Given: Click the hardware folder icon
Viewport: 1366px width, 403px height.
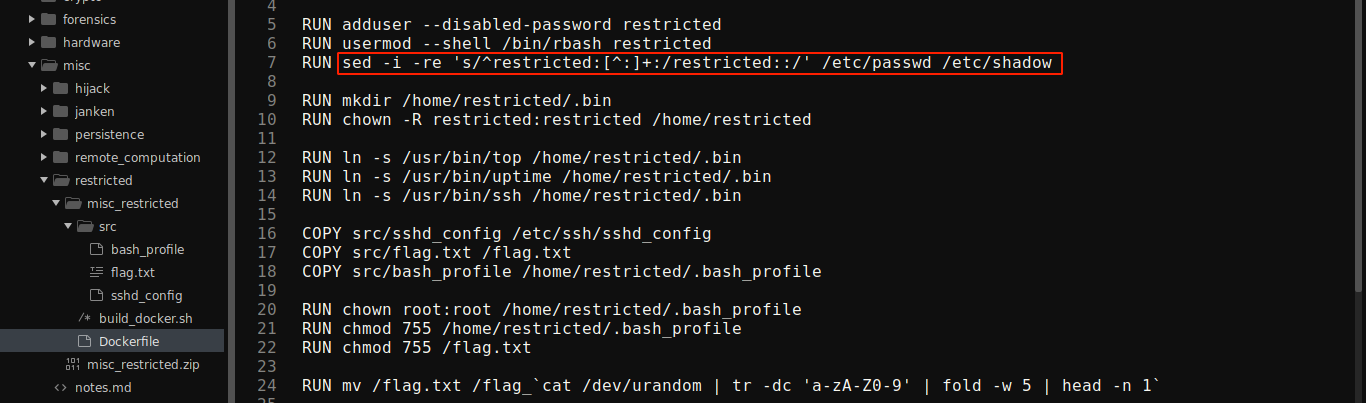Looking at the screenshot, I should click(47, 42).
